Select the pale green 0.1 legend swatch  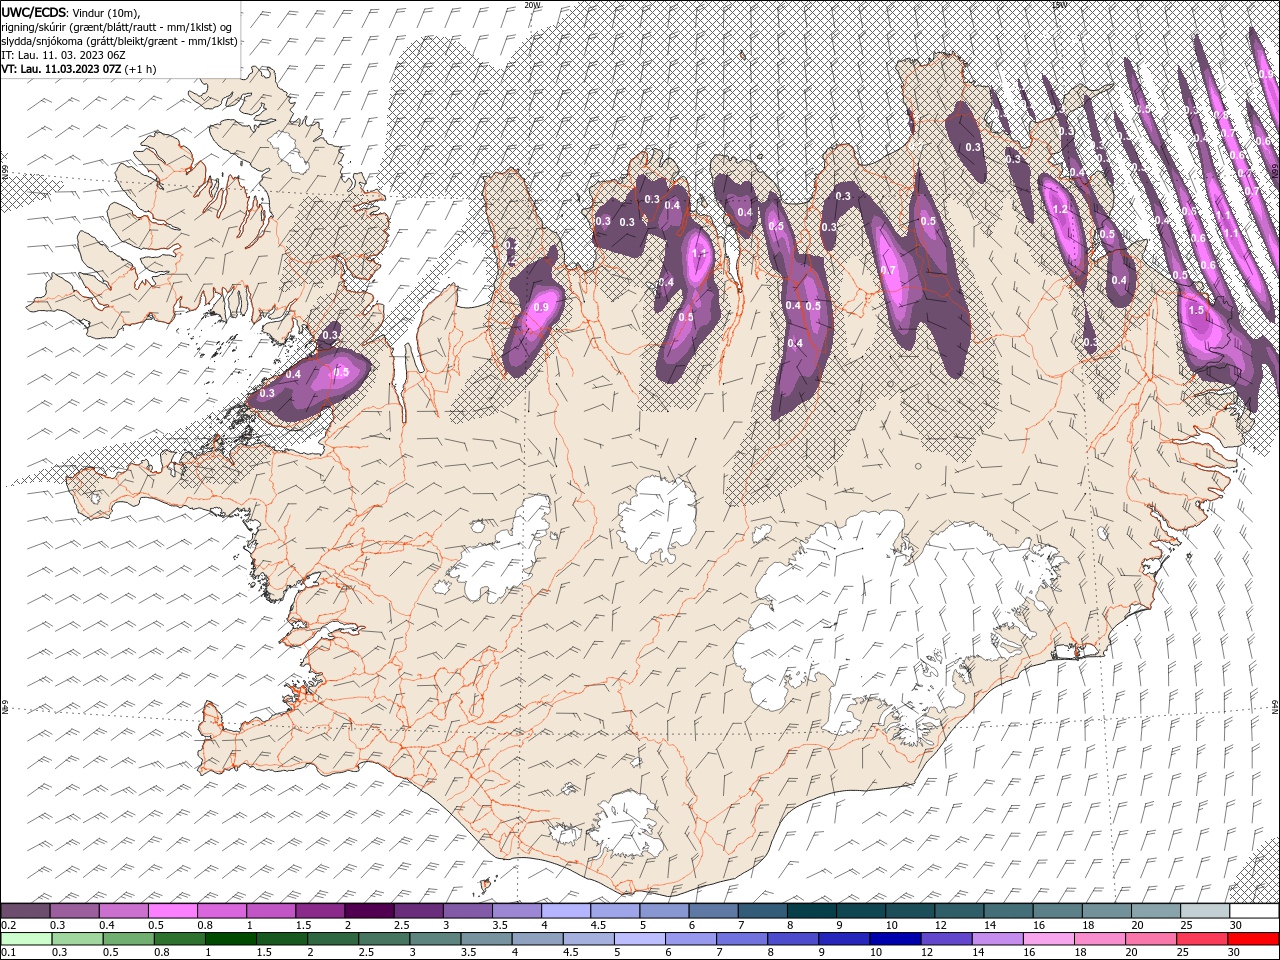[x=26, y=939]
